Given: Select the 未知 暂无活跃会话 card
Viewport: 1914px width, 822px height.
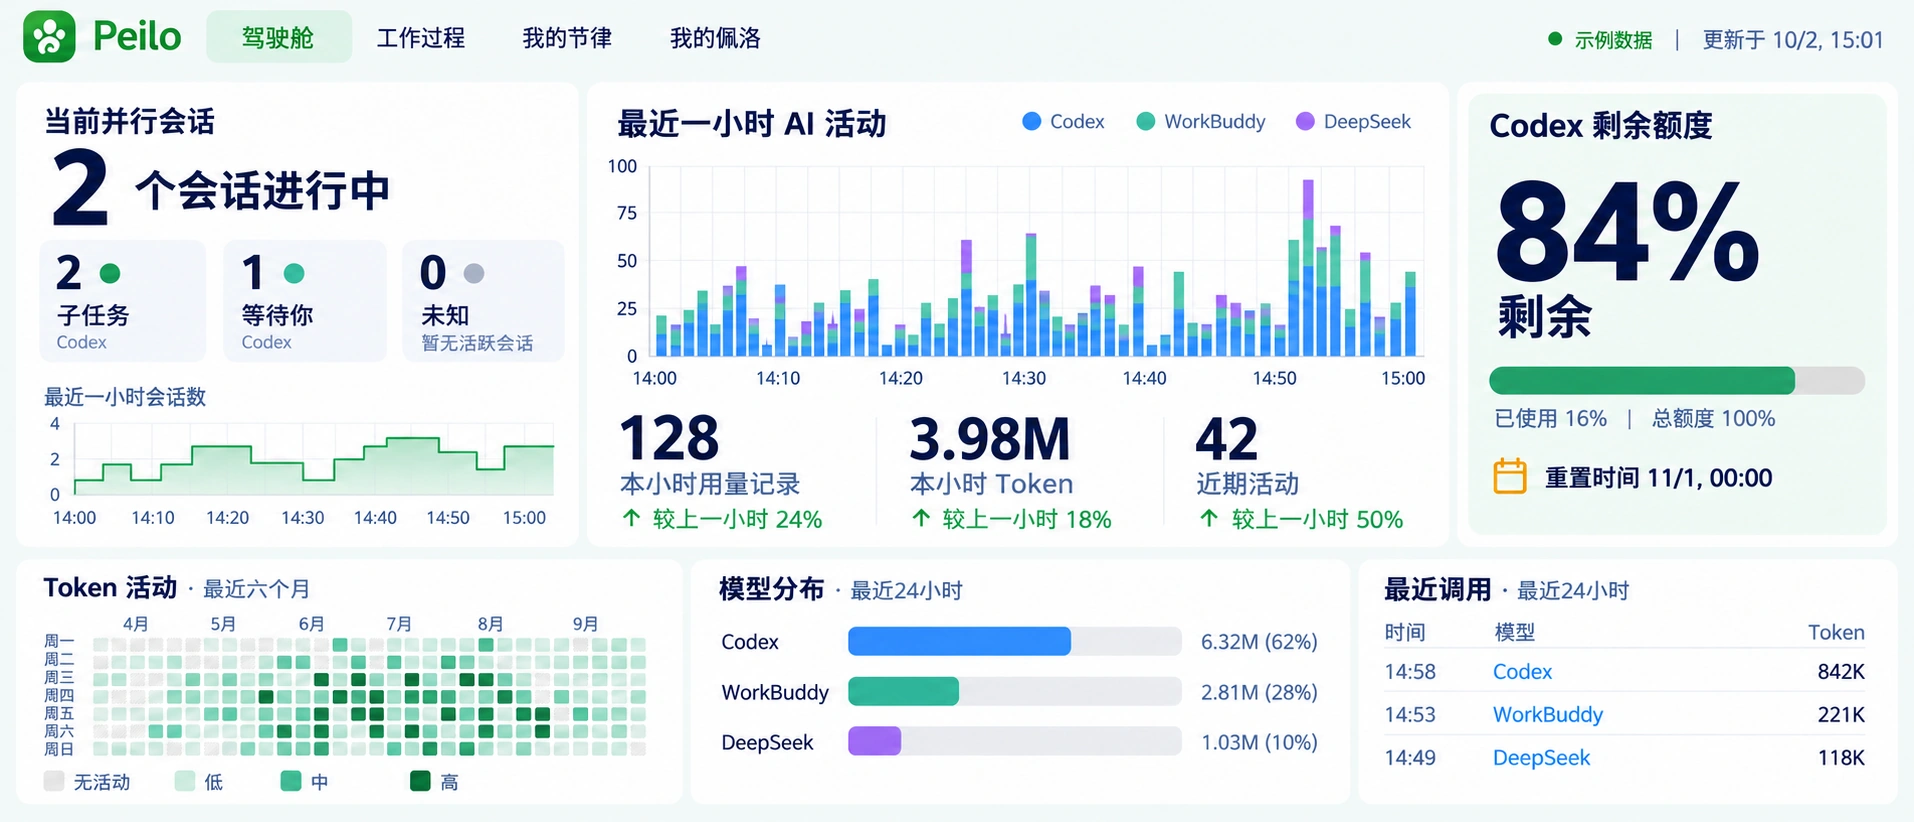Looking at the screenshot, I should click(x=483, y=301).
